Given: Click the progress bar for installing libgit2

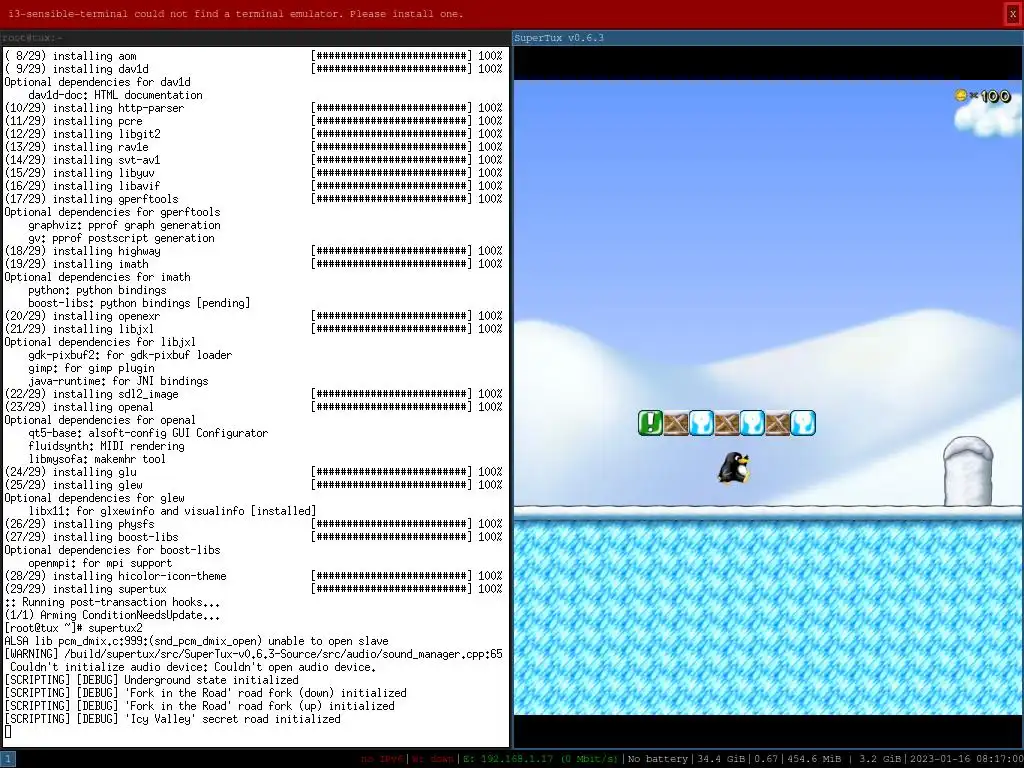Looking at the screenshot, I should (391, 133).
